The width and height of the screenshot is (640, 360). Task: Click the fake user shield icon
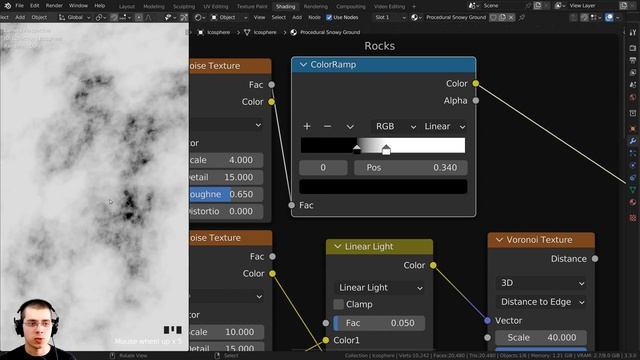coord(493,18)
